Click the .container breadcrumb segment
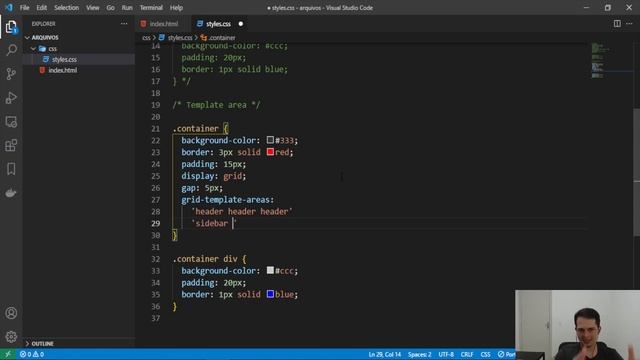Image resolution: width=640 pixels, height=360 pixels. click(x=218, y=38)
